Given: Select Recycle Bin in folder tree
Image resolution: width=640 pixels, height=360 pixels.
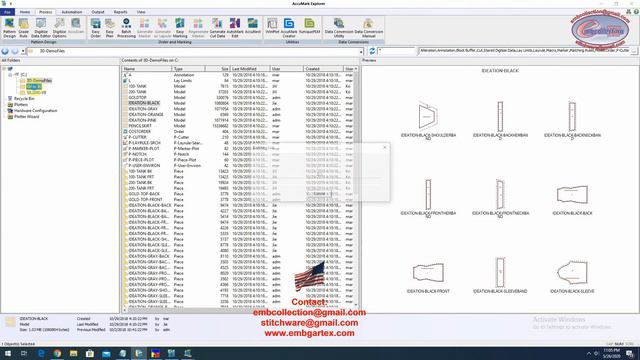Looking at the screenshot, I should point(24,98).
